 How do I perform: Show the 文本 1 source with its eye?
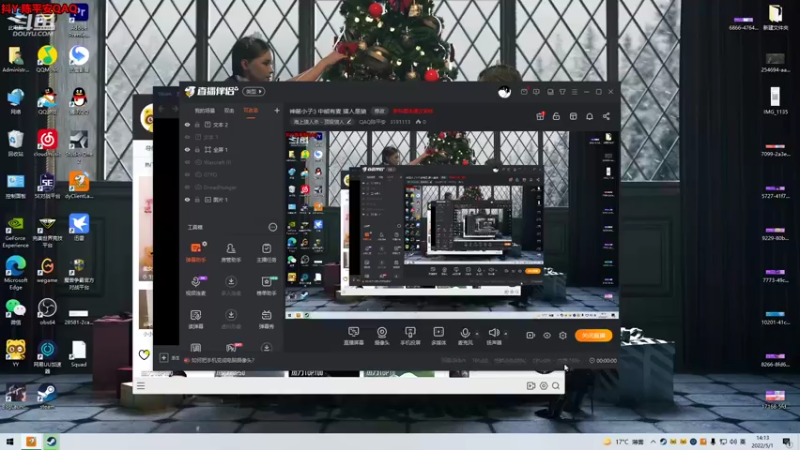click(x=187, y=137)
